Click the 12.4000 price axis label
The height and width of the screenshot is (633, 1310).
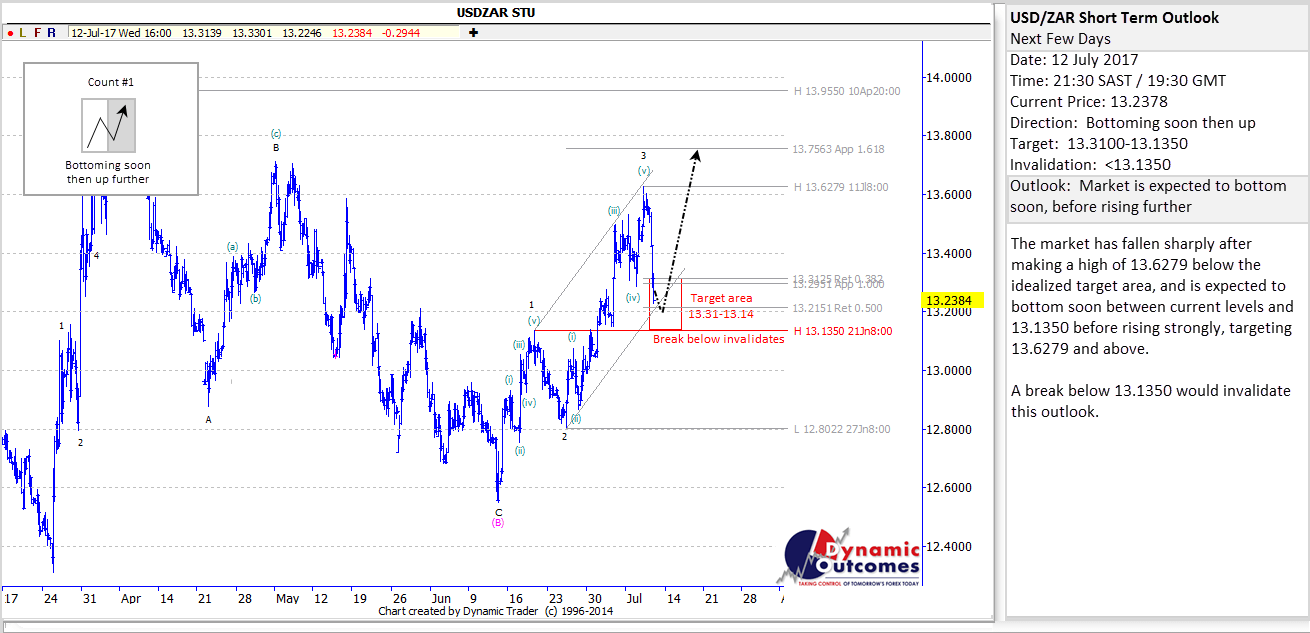click(x=948, y=547)
